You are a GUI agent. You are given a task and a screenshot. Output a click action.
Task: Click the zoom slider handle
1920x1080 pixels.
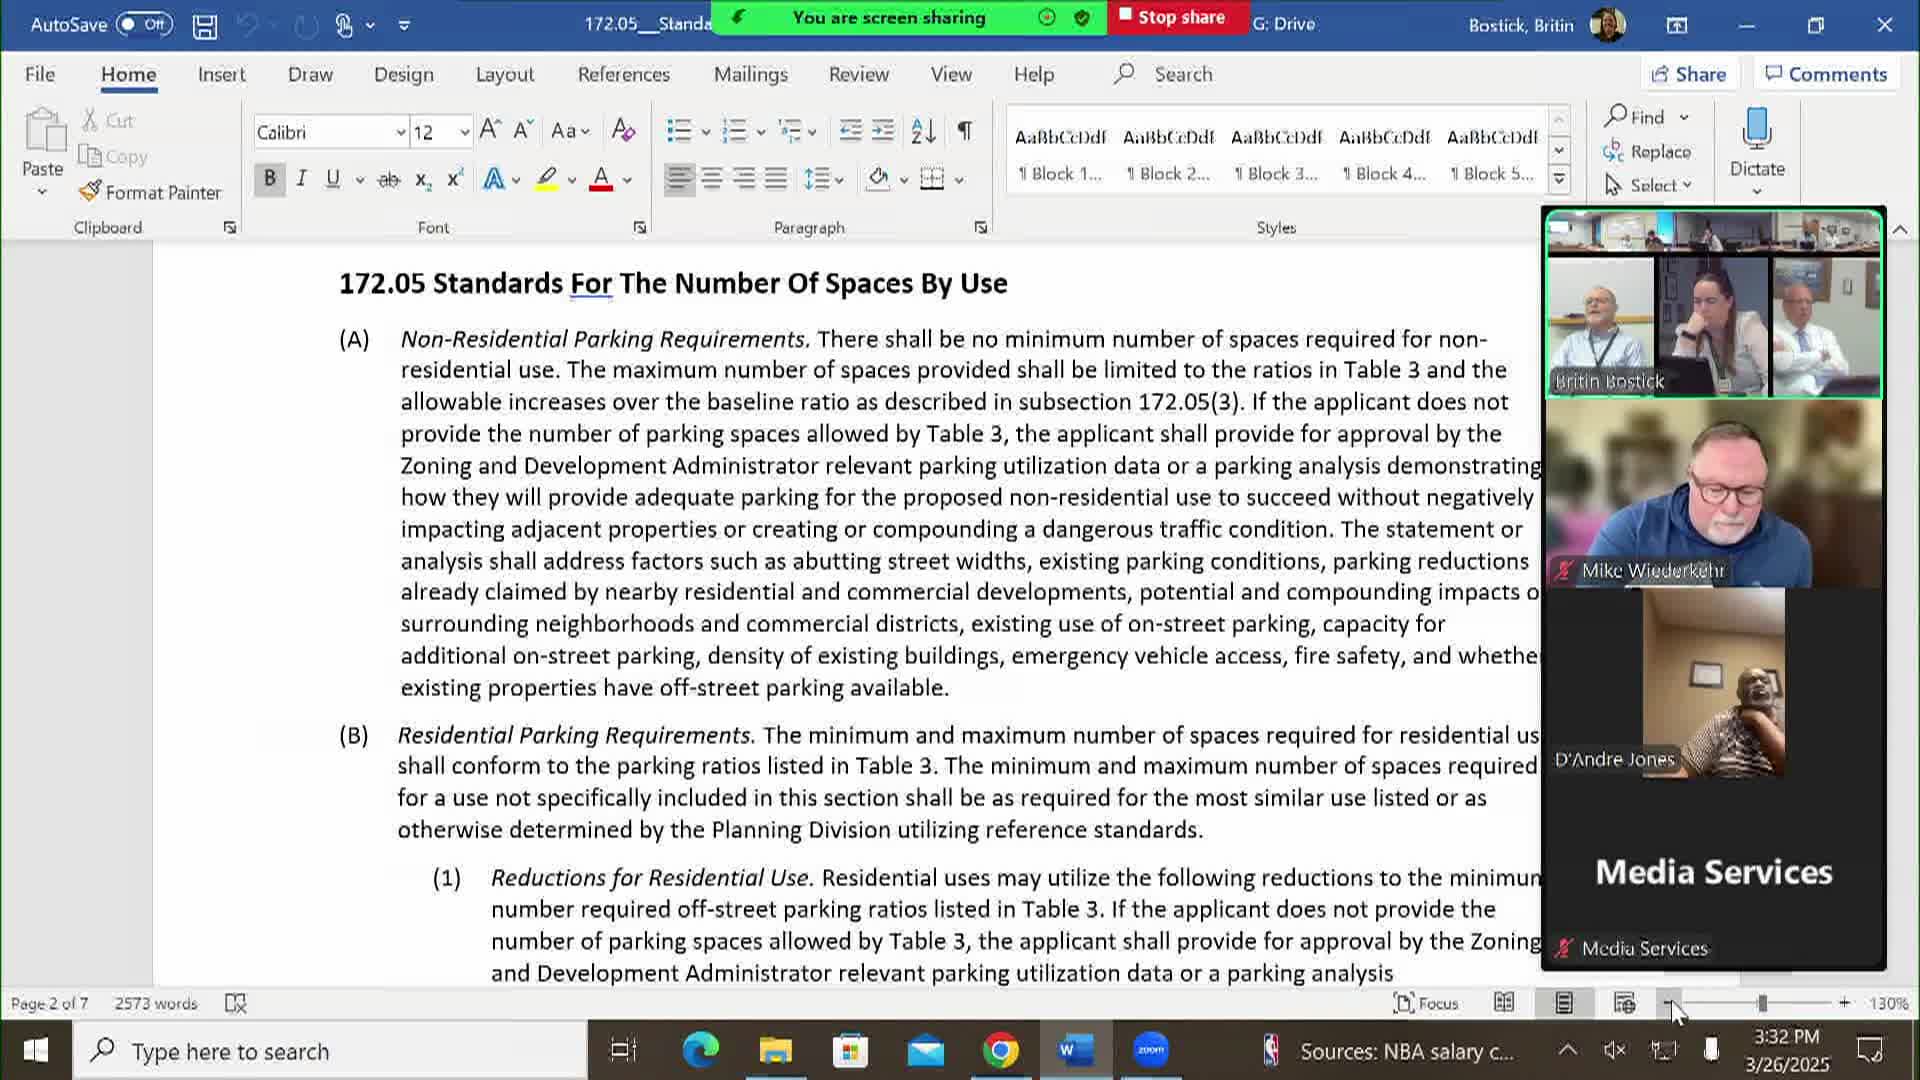pyautogui.click(x=1762, y=1003)
